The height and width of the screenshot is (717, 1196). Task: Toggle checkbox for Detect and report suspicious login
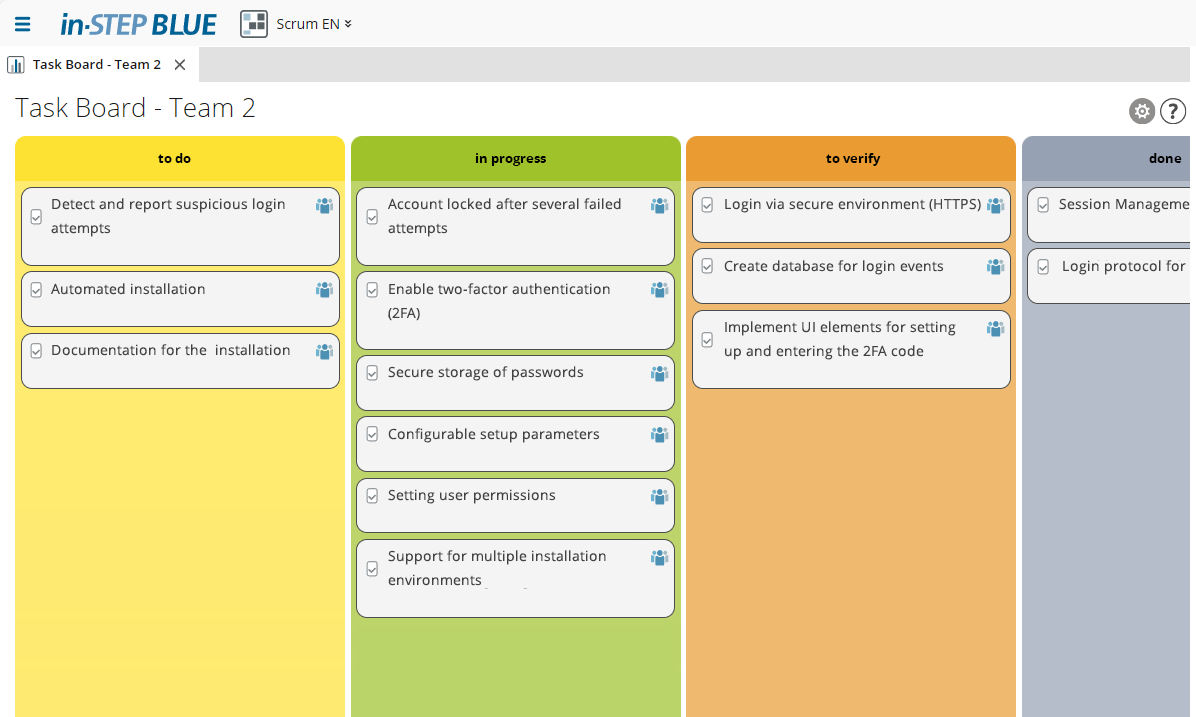click(36, 216)
